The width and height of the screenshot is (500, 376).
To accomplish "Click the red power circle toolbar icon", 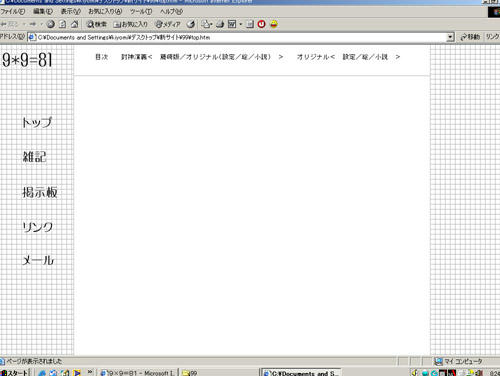I will [262, 24].
